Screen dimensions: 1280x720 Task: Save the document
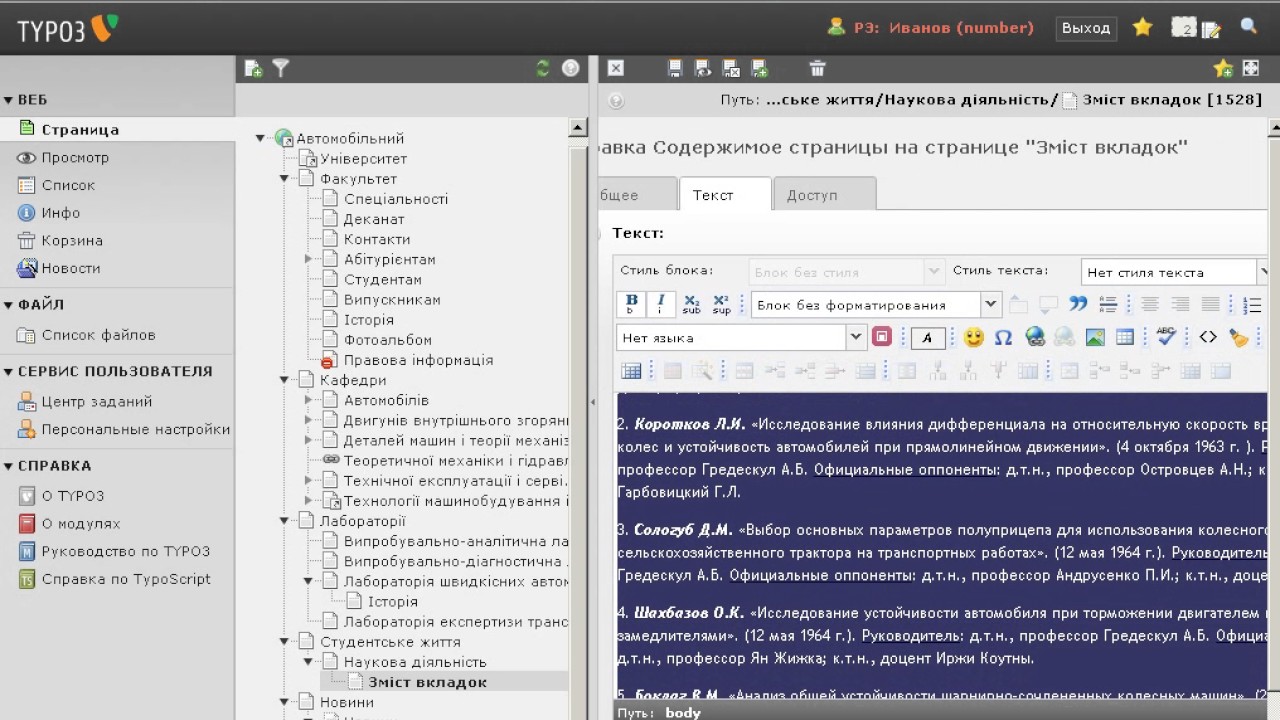[x=675, y=68]
